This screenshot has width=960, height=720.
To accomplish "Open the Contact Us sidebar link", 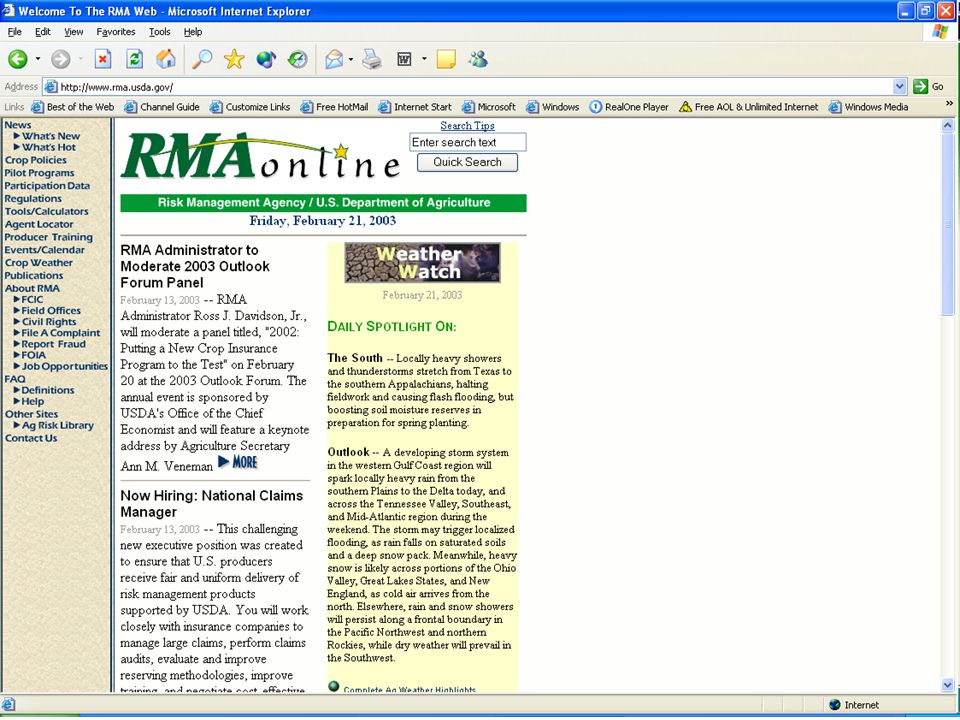I will click(x=31, y=438).
